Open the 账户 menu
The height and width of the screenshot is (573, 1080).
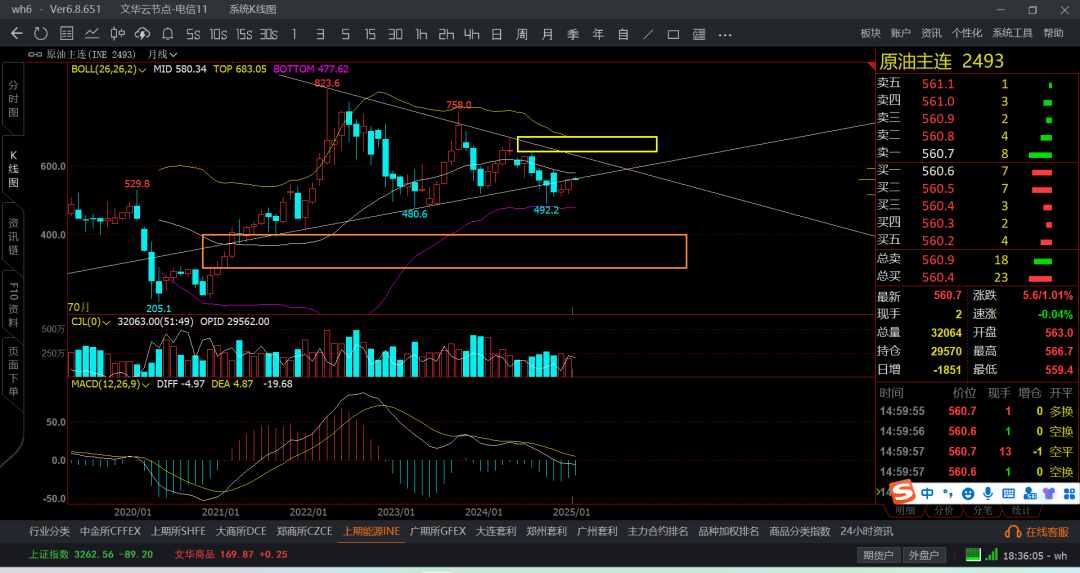[x=900, y=33]
